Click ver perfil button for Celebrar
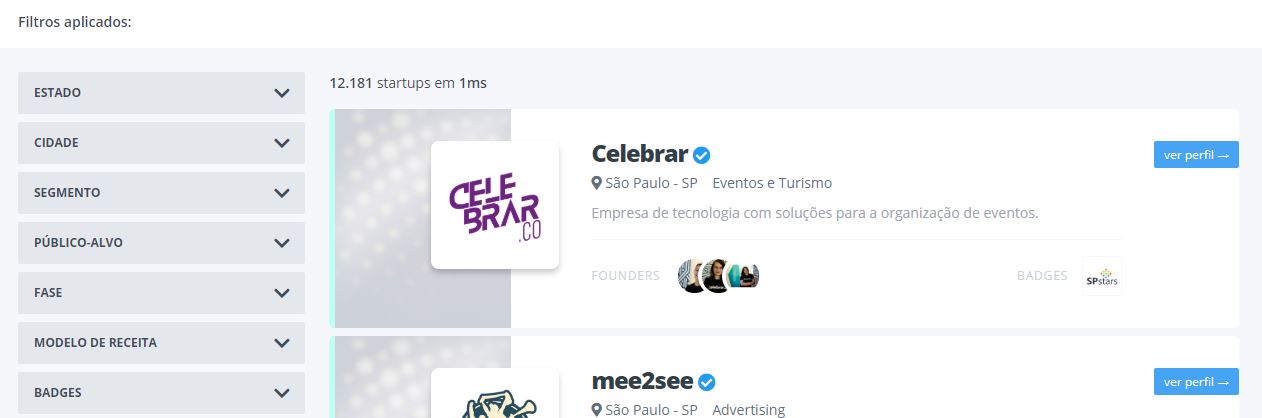 (1196, 155)
